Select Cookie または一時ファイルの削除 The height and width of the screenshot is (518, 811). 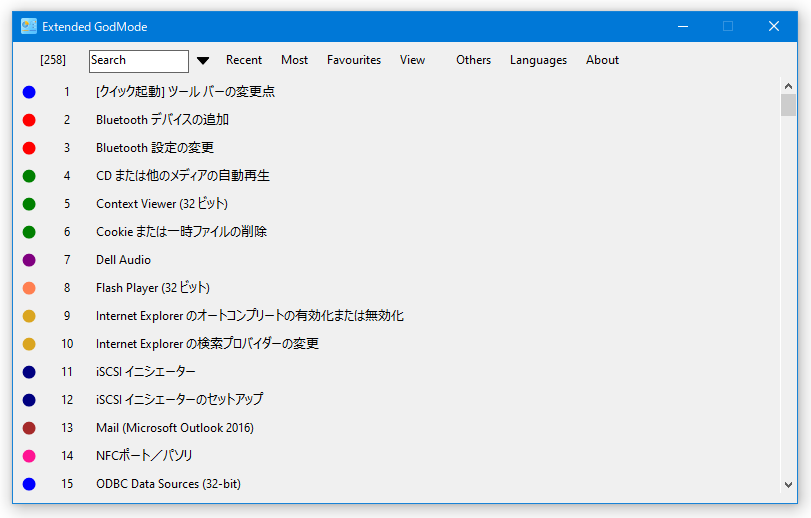[x=182, y=232]
